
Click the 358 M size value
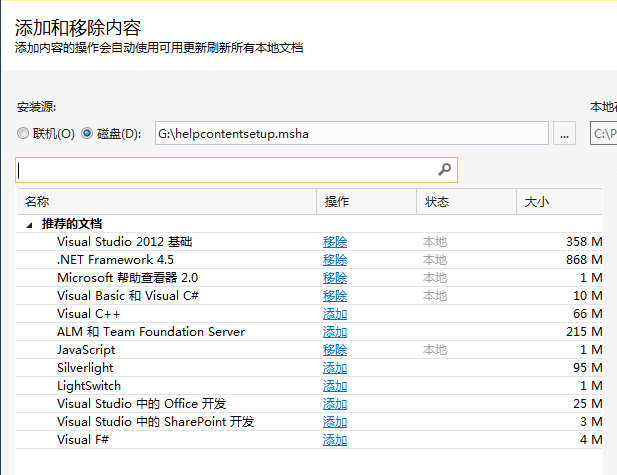(584, 242)
